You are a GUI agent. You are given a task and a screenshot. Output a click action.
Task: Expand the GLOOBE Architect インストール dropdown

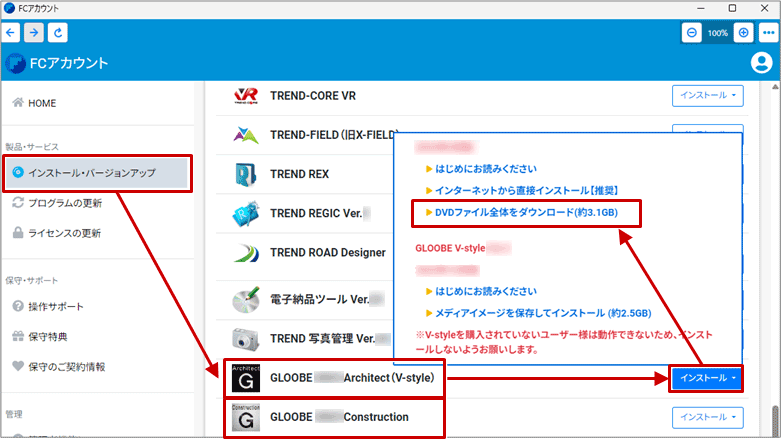pyautogui.click(x=707, y=378)
